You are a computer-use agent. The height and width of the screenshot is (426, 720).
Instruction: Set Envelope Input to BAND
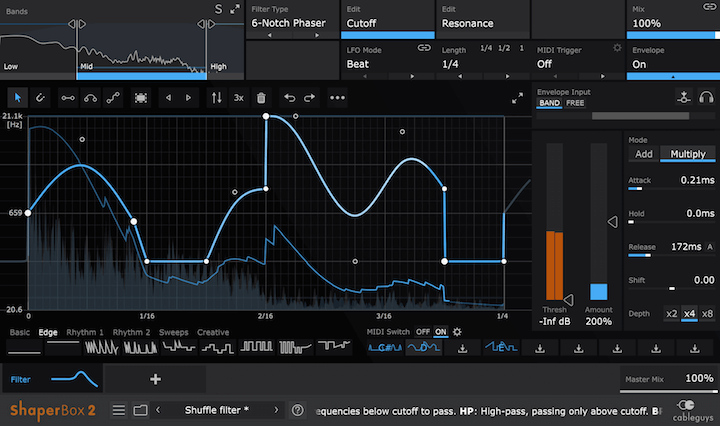[x=550, y=103]
